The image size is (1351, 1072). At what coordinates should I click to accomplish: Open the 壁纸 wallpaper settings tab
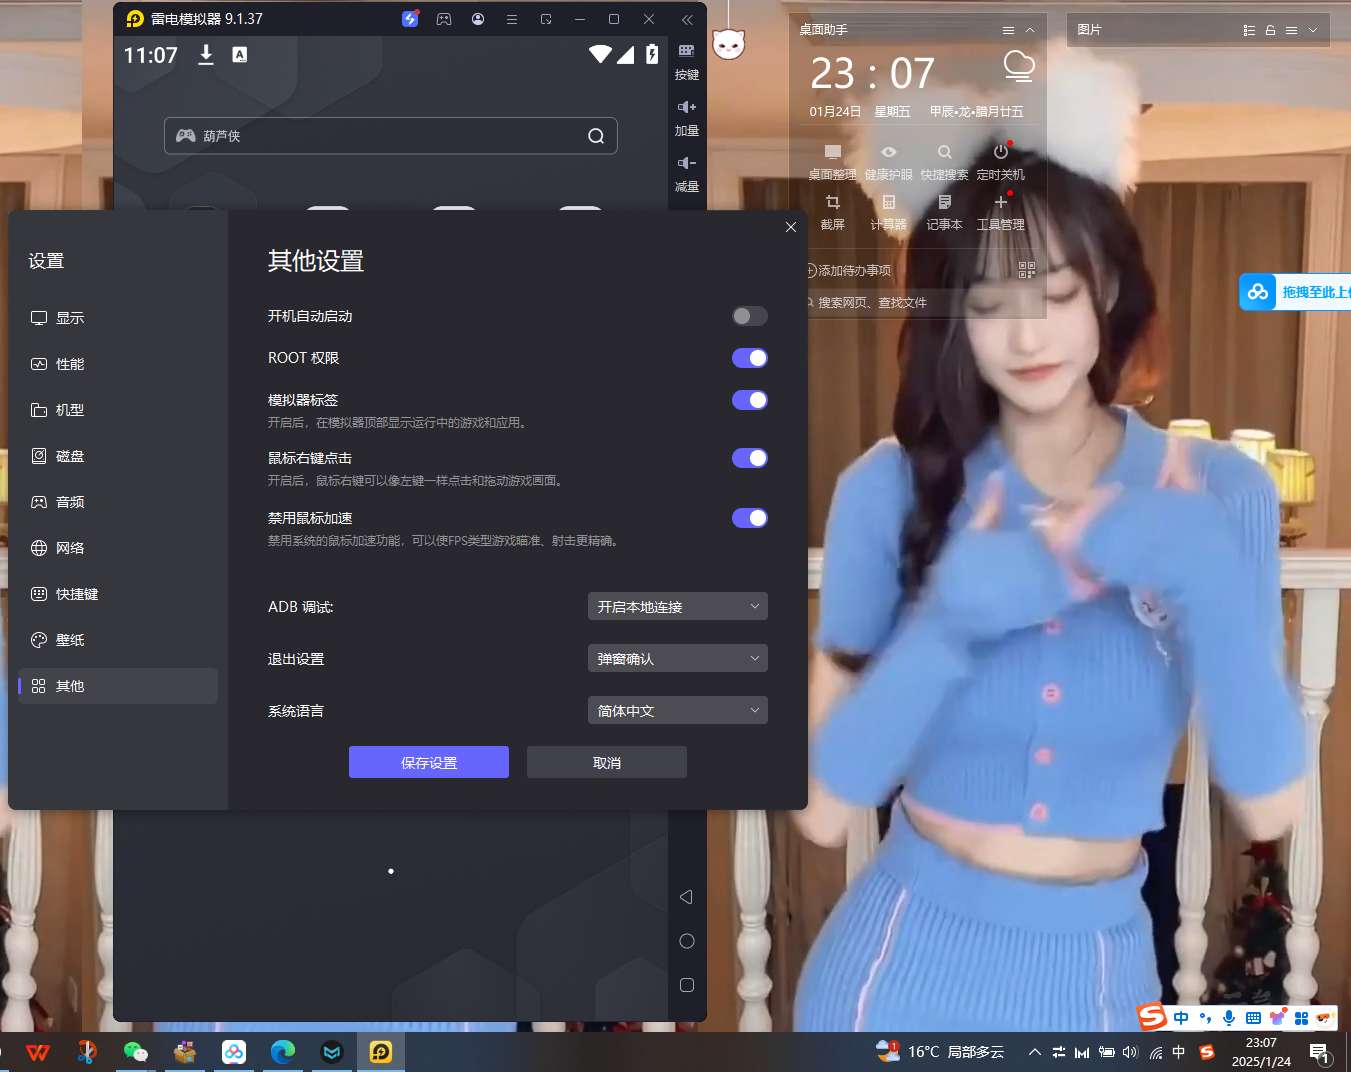pyautogui.click(x=117, y=640)
